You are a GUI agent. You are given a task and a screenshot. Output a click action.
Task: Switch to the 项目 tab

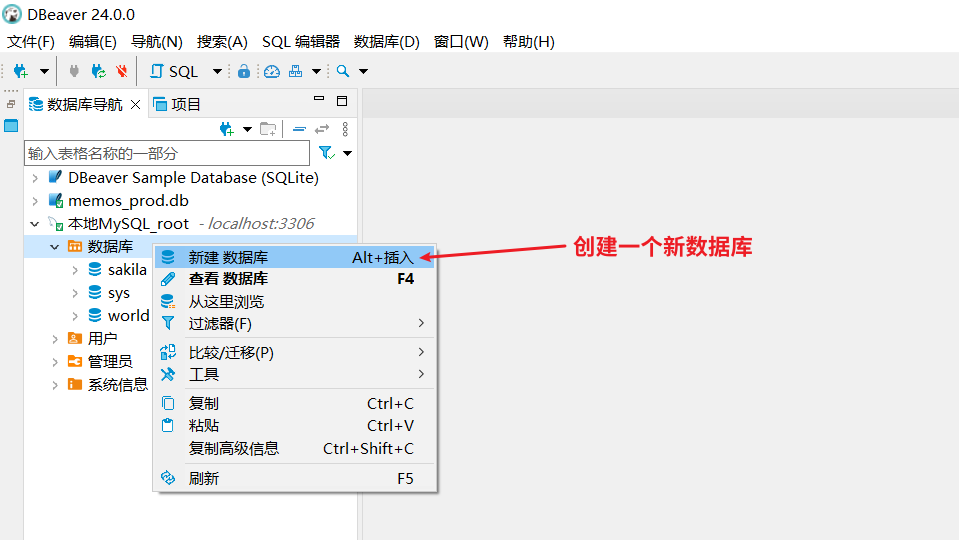click(x=177, y=105)
